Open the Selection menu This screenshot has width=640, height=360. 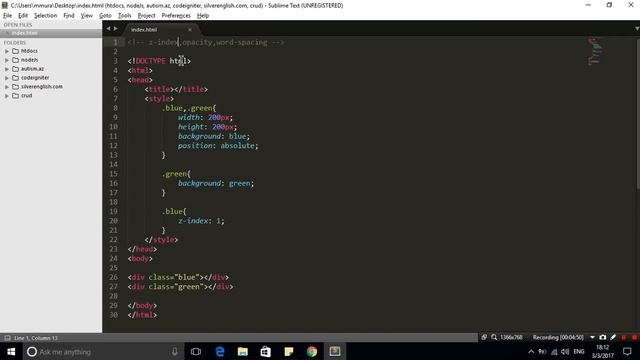(45, 16)
